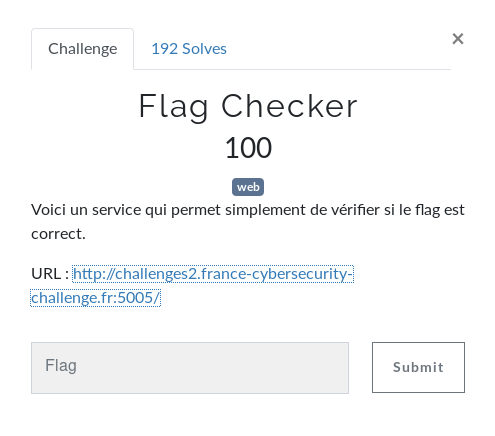Submit the flag with the Submit button
The height and width of the screenshot is (436, 495).
click(x=418, y=367)
